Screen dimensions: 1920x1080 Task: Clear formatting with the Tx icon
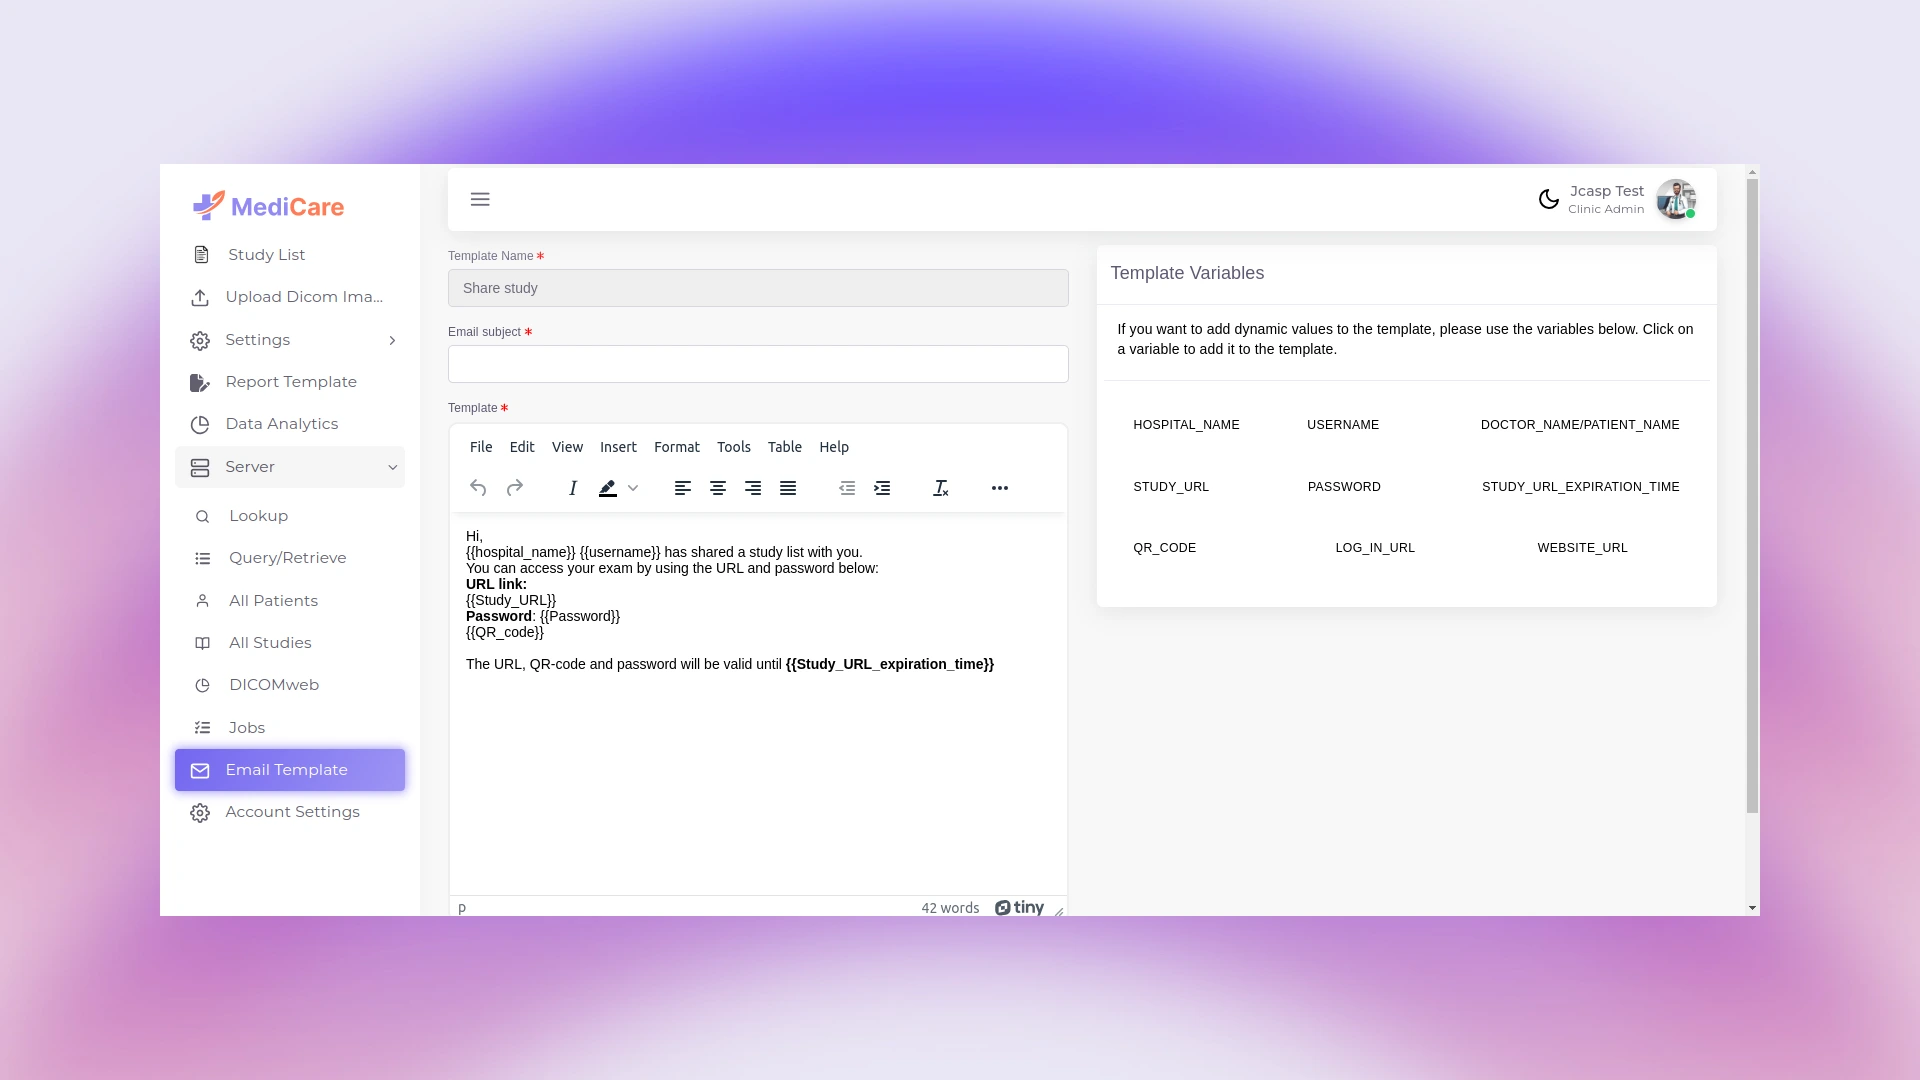click(x=940, y=488)
